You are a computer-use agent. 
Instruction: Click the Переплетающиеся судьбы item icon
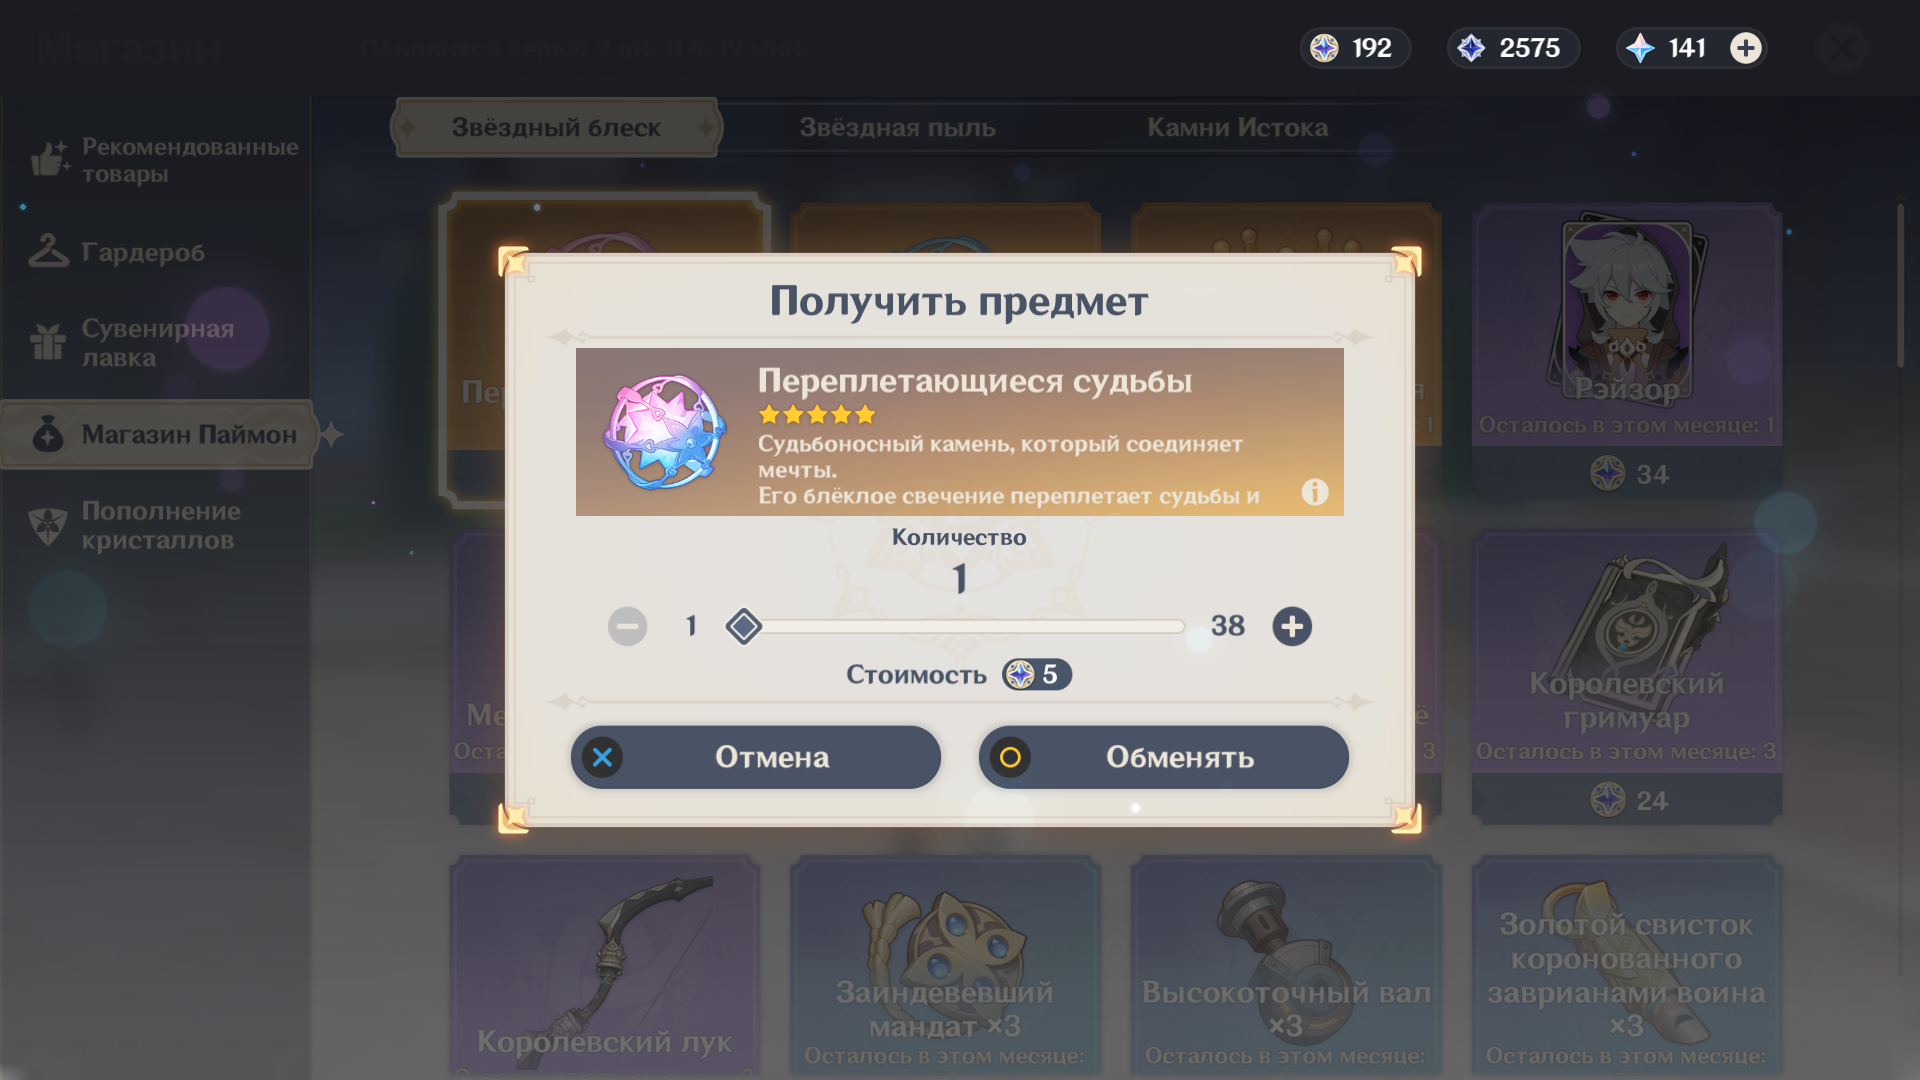(x=665, y=432)
